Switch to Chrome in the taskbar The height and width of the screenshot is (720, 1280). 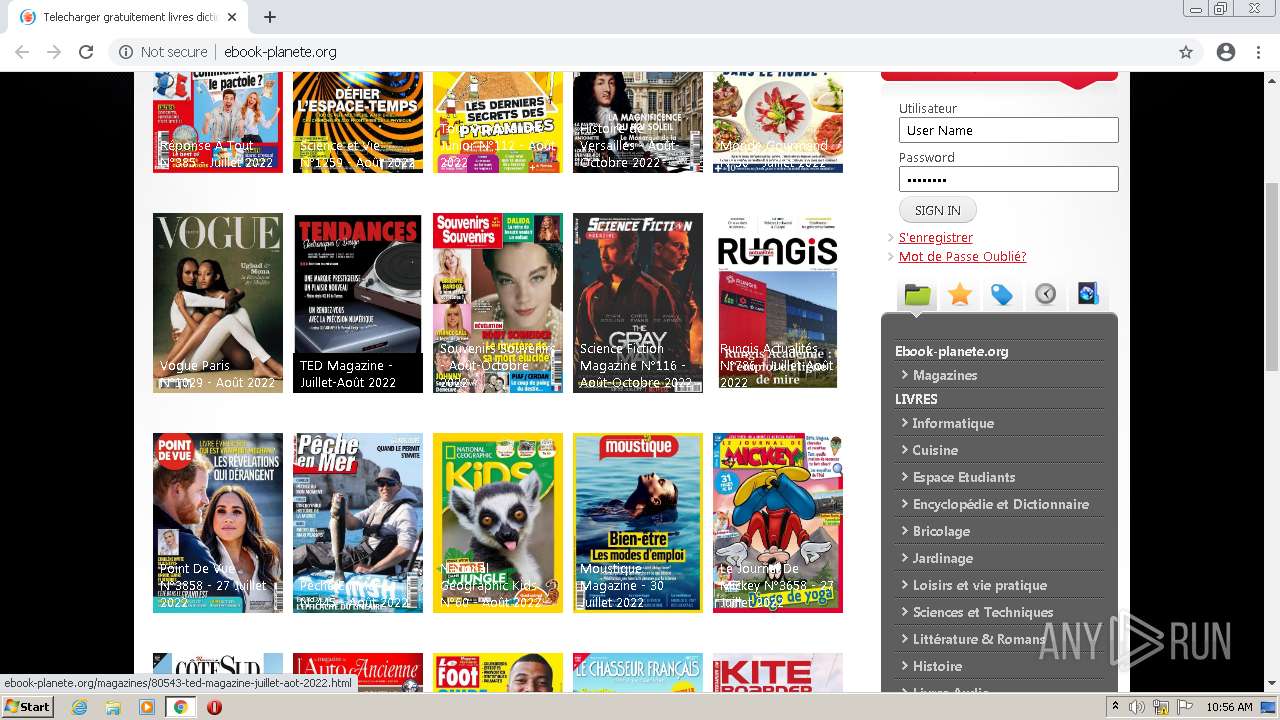180,707
